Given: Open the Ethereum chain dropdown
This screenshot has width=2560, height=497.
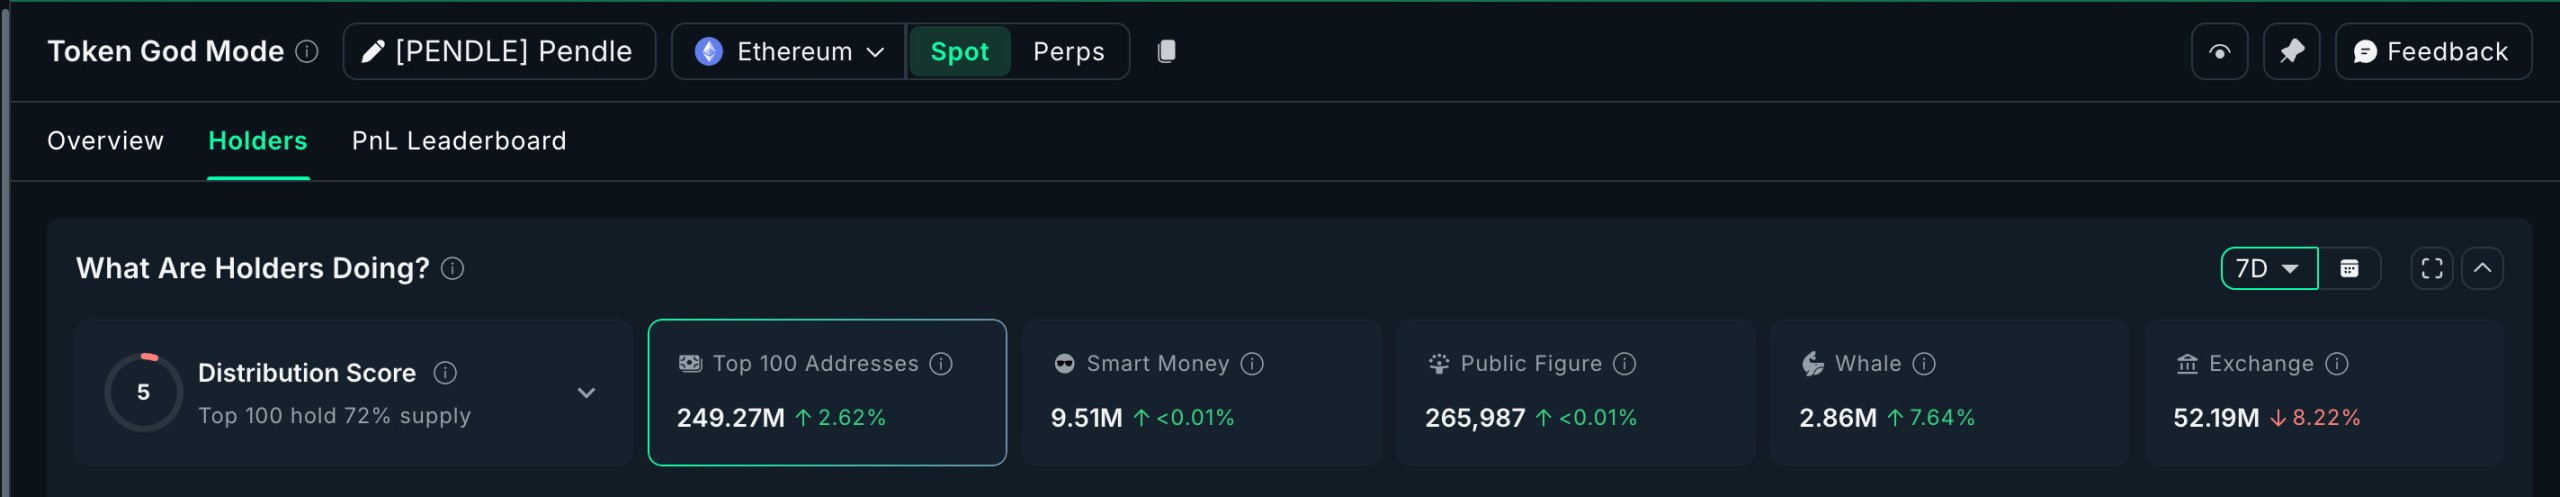Looking at the screenshot, I should click(789, 51).
